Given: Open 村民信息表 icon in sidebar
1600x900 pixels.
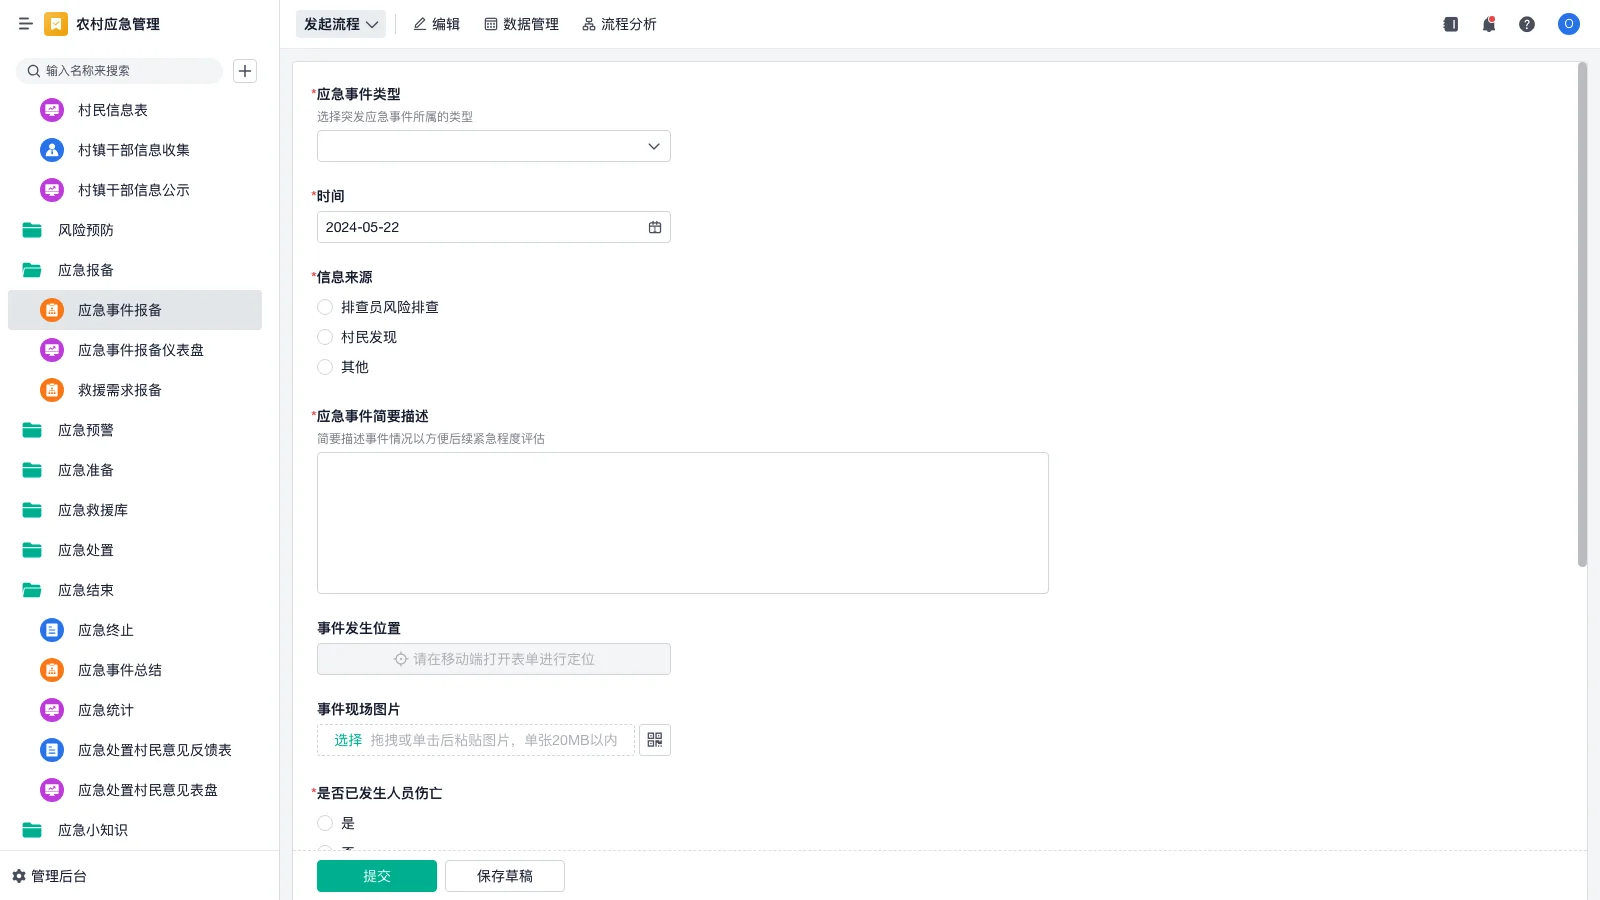Looking at the screenshot, I should (52, 110).
